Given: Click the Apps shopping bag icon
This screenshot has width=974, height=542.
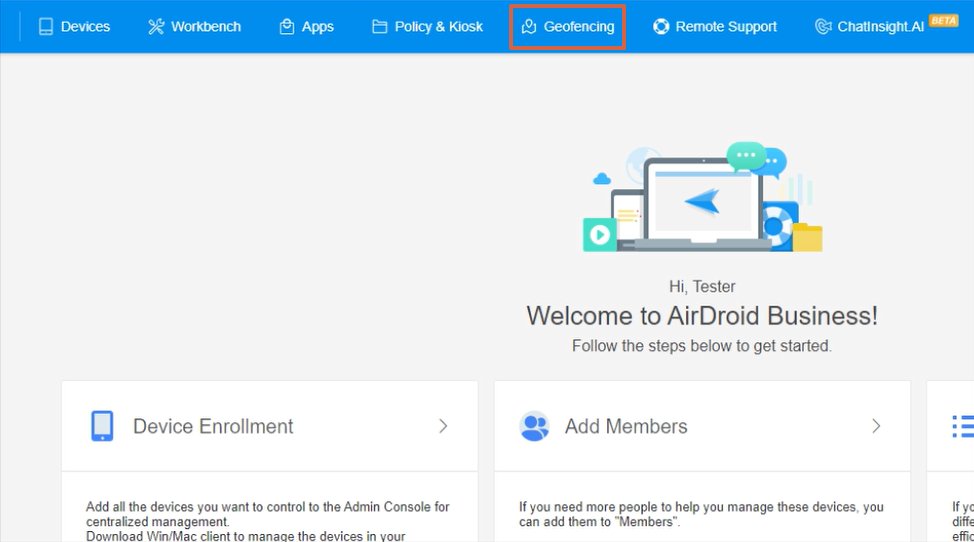Looking at the screenshot, I should (286, 27).
